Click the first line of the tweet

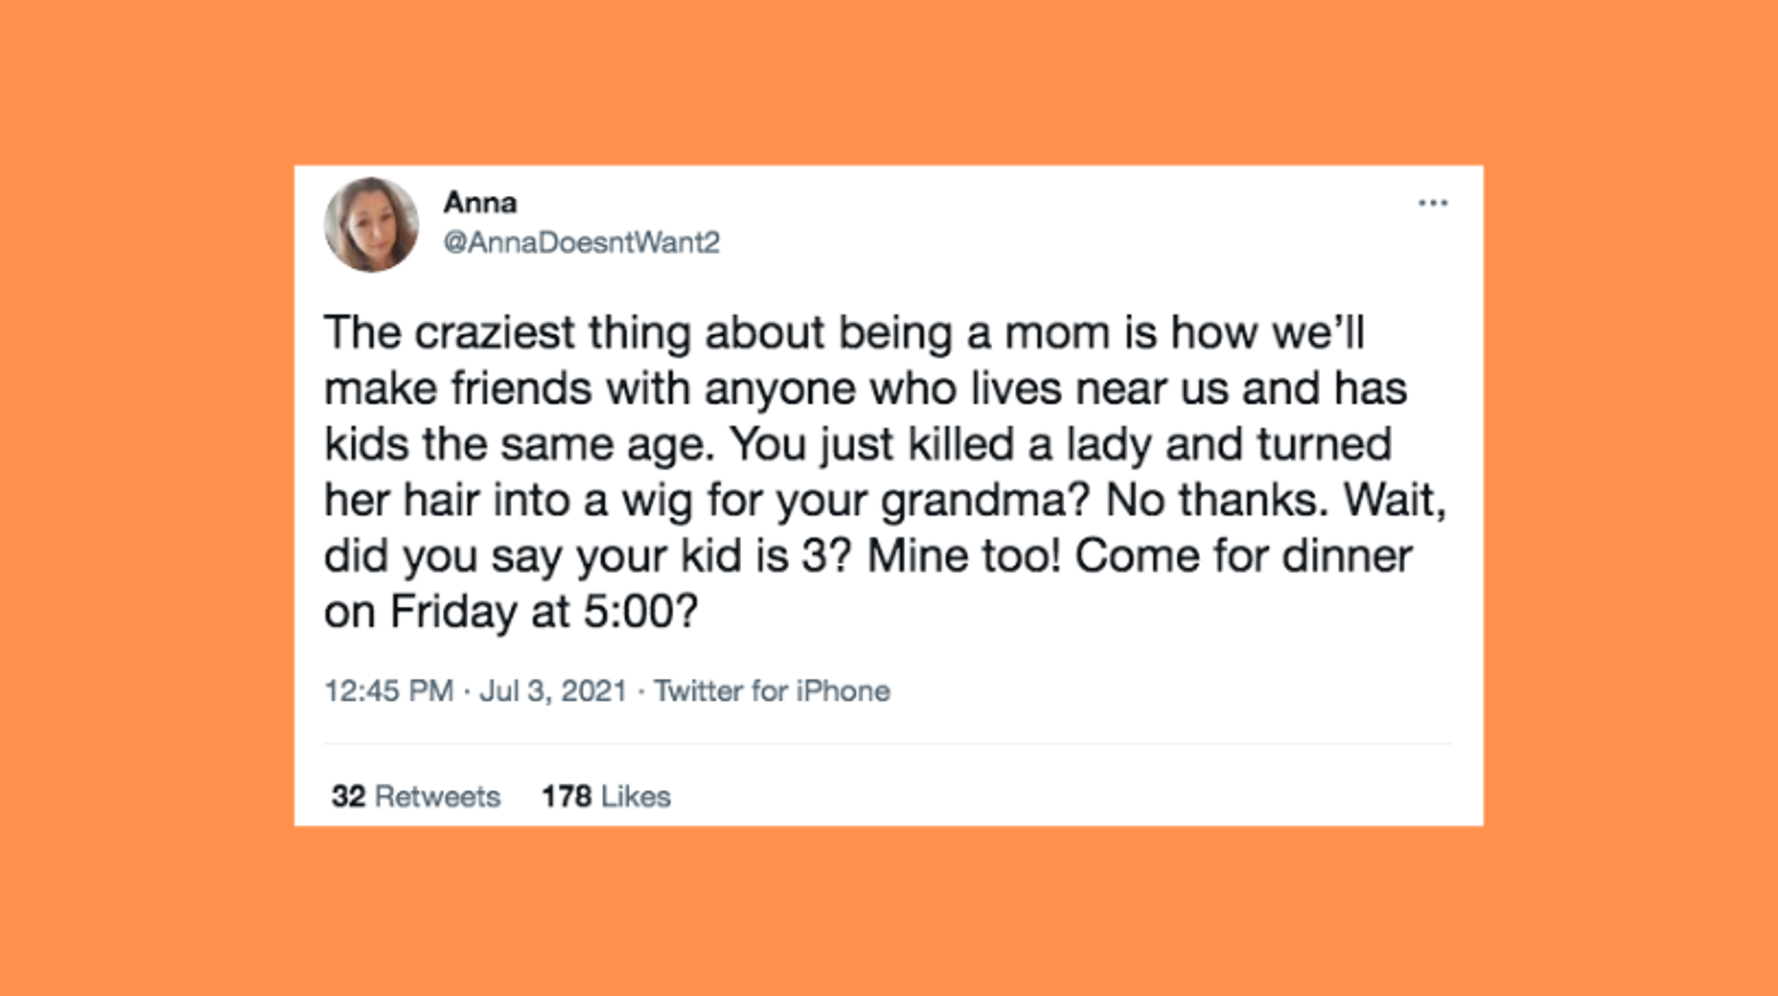(x=850, y=334)
